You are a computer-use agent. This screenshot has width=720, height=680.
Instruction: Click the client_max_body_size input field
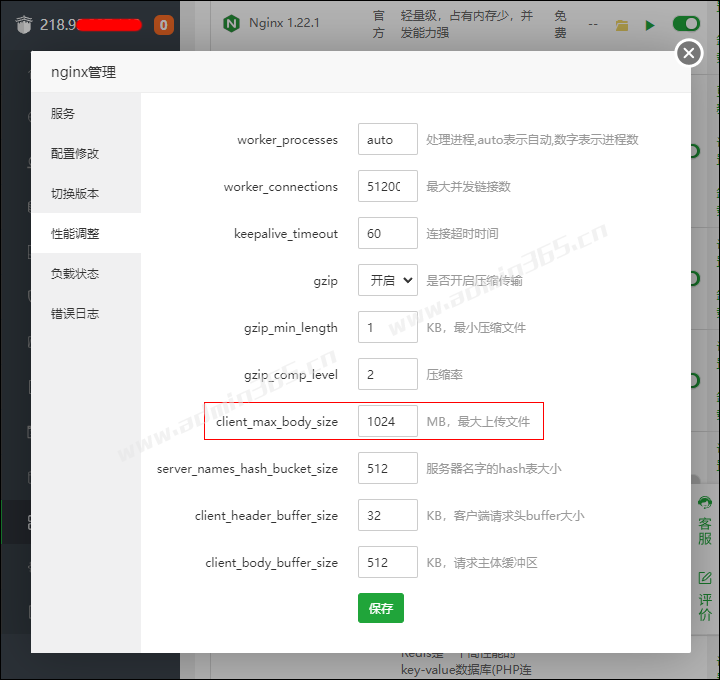point(388,421)
